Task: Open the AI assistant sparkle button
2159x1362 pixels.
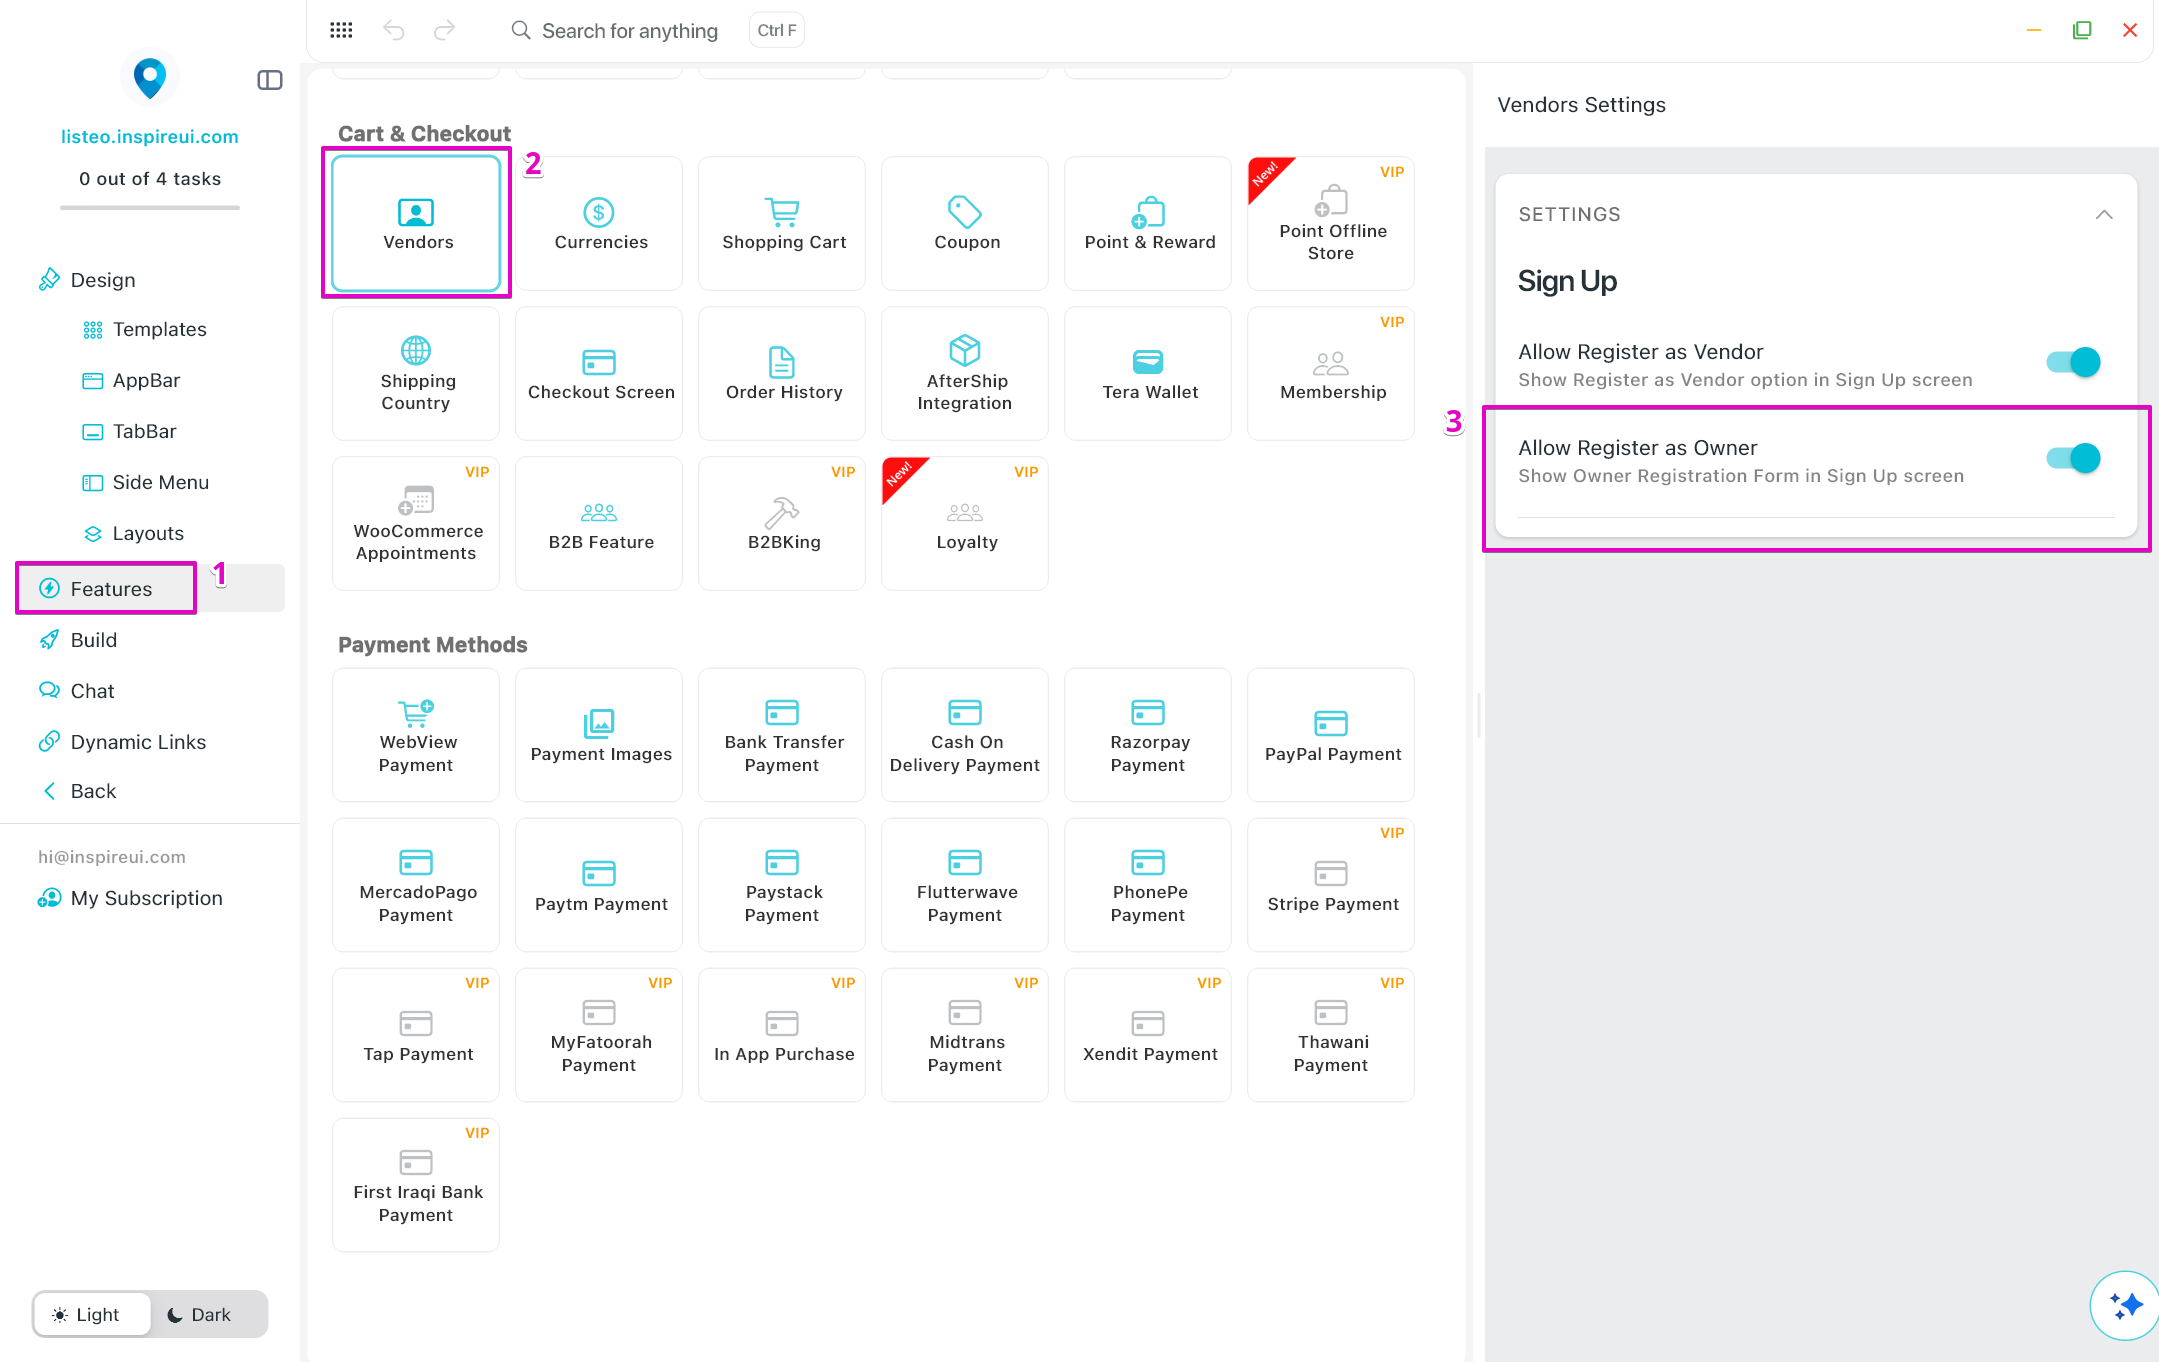Action: click(2124, 1304)
